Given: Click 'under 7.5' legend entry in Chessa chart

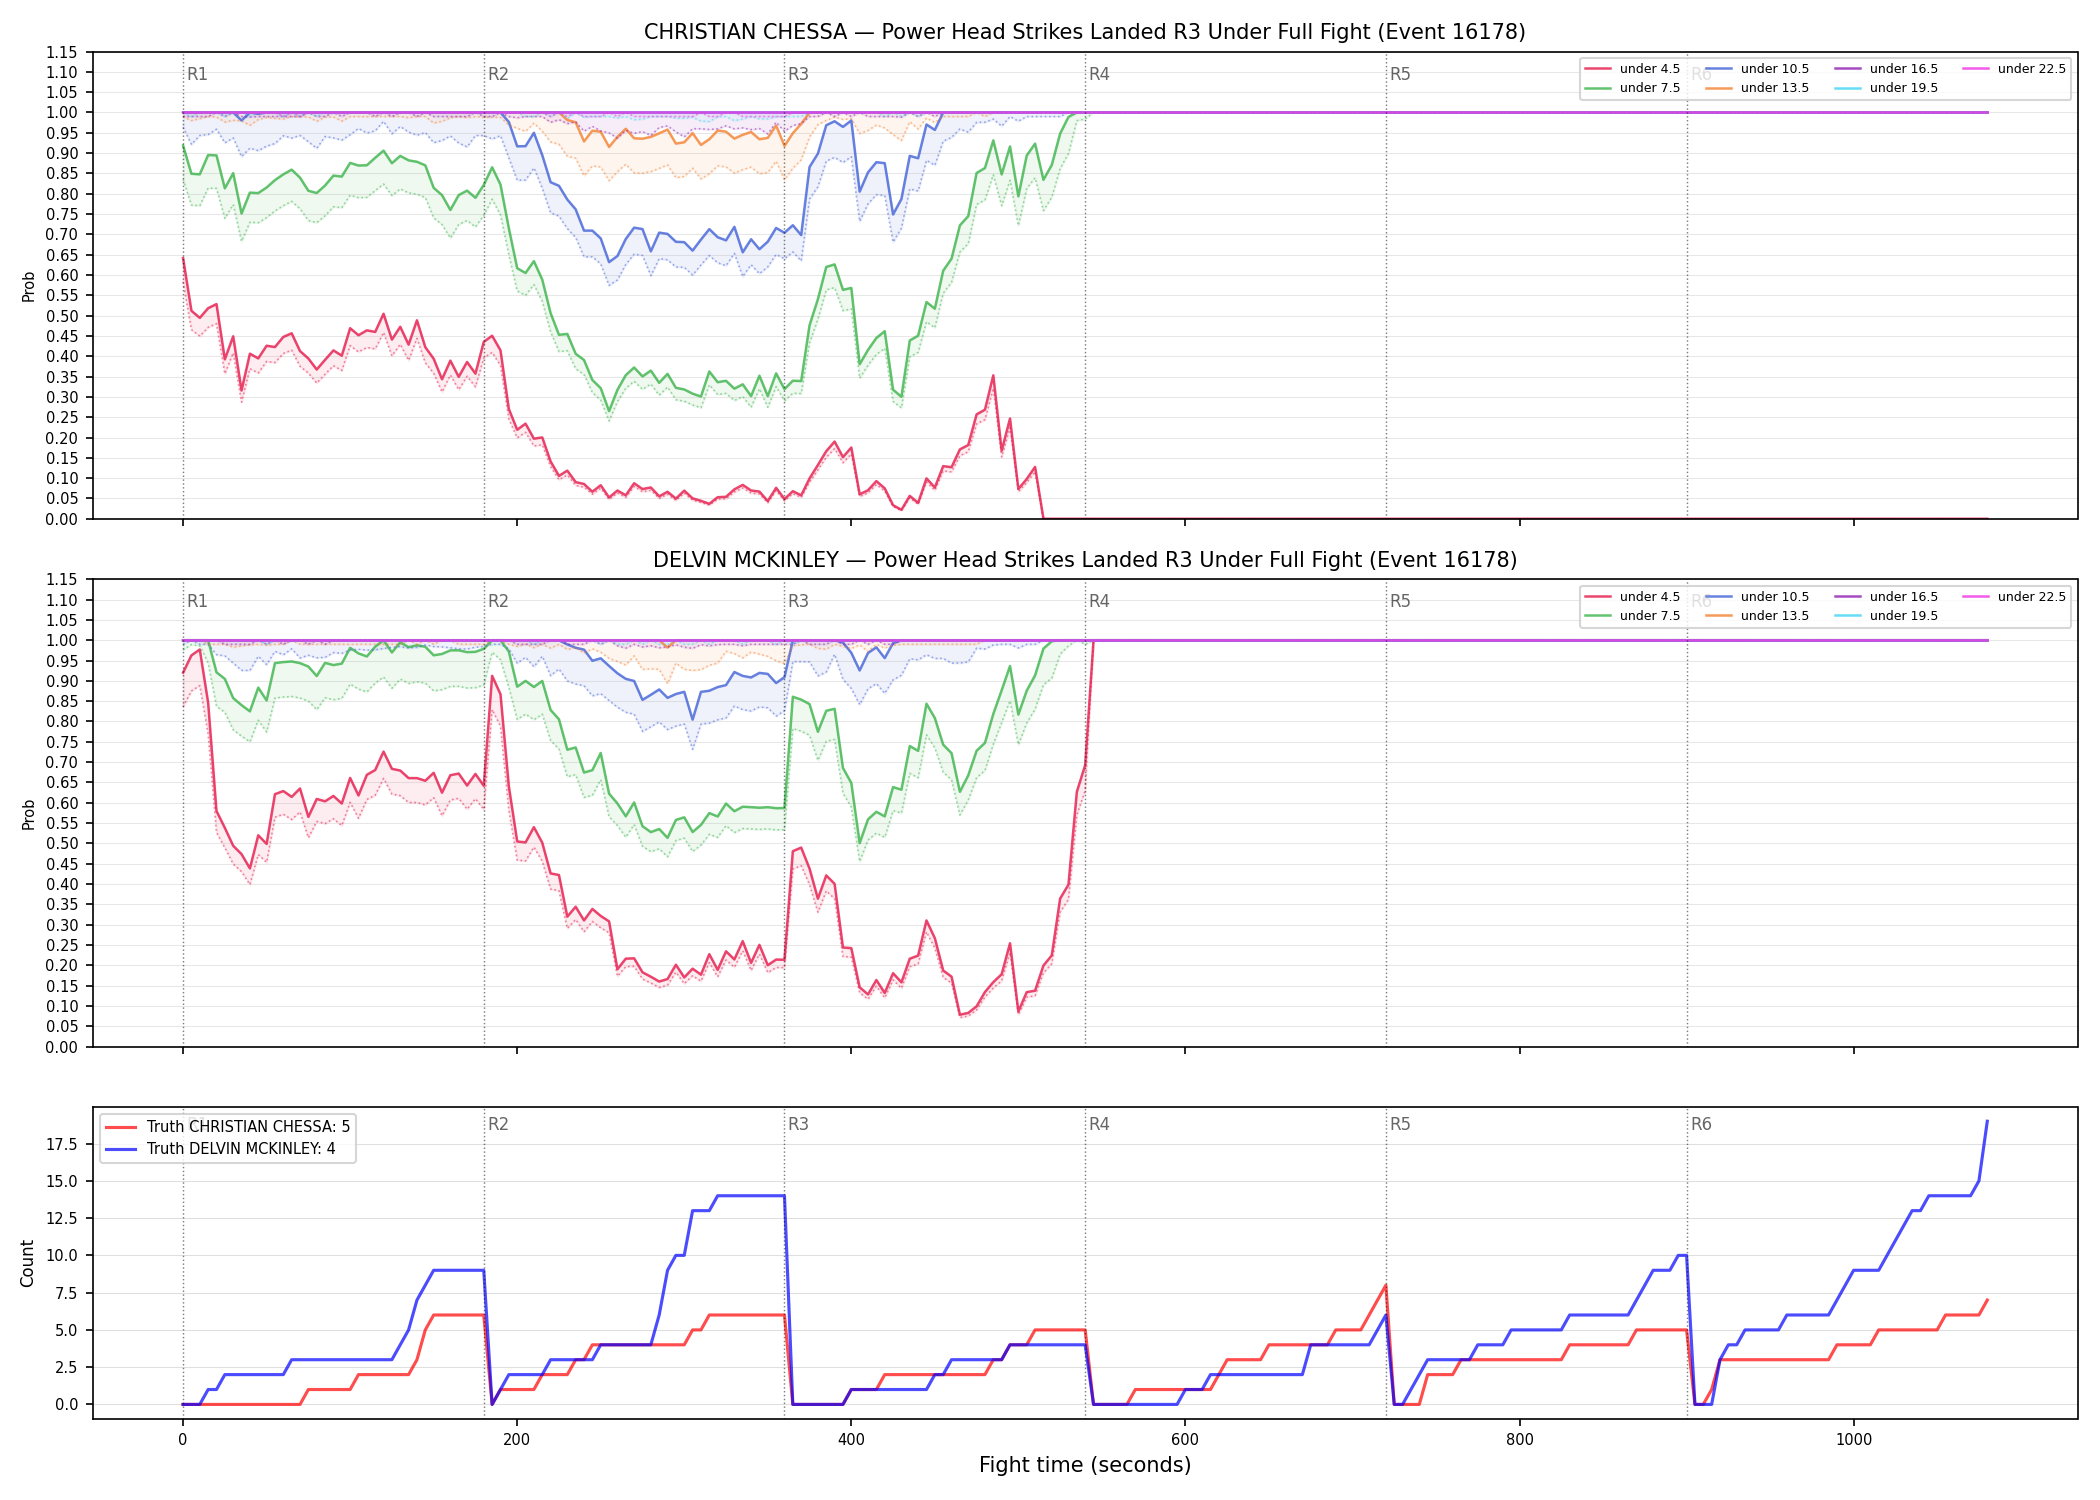Looking at the screenshot, I should (1632, 88).
